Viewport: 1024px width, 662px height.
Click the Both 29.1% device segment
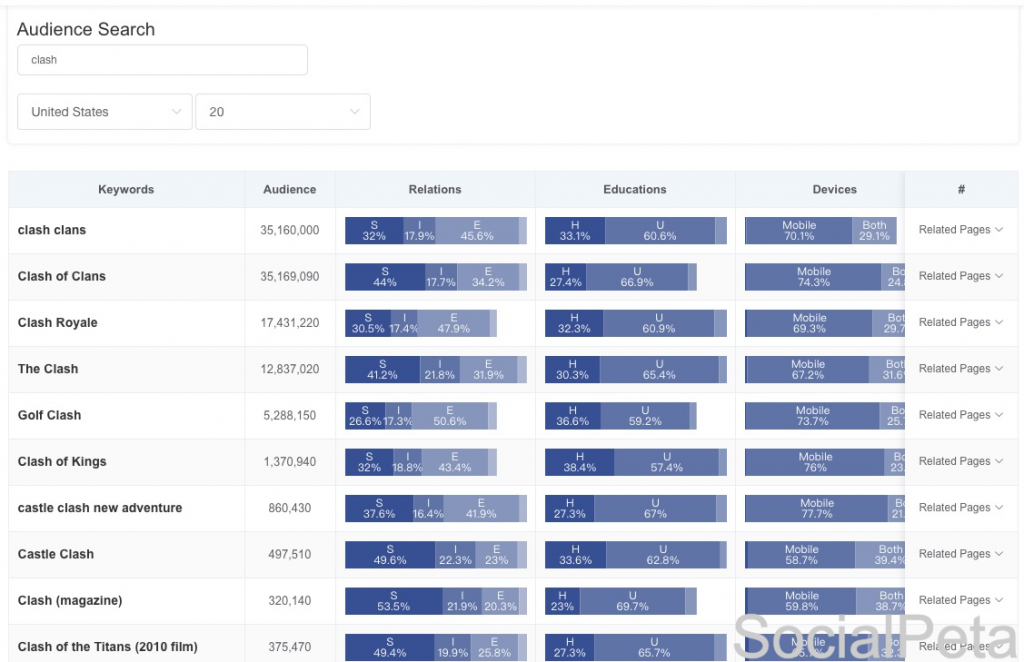point(874,230)
